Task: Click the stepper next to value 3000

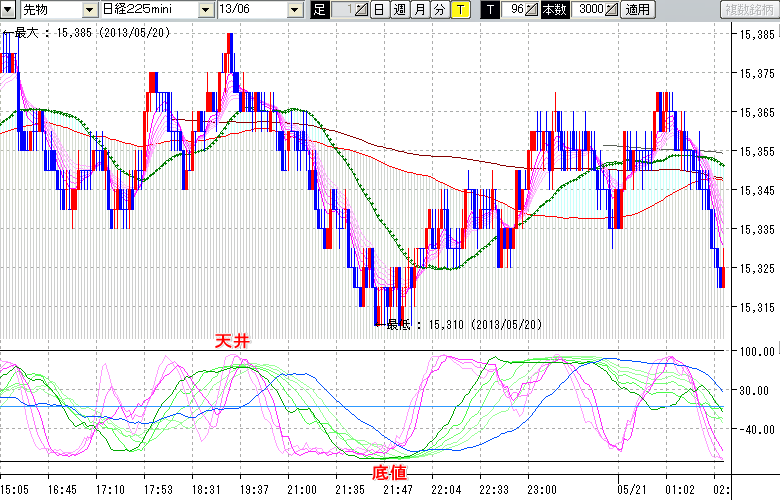Action: [x=612, y=10]
